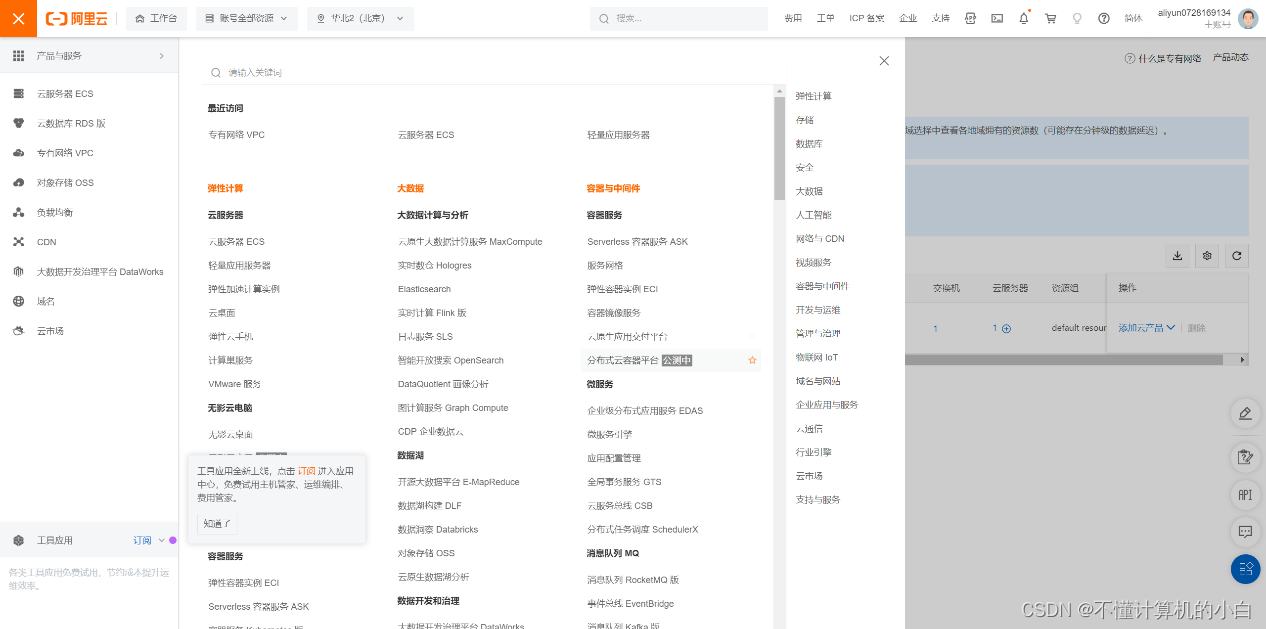The image size is (1266, 629).
Task: Open 日志服务 SLS
Action: click(x=425, y=337)
